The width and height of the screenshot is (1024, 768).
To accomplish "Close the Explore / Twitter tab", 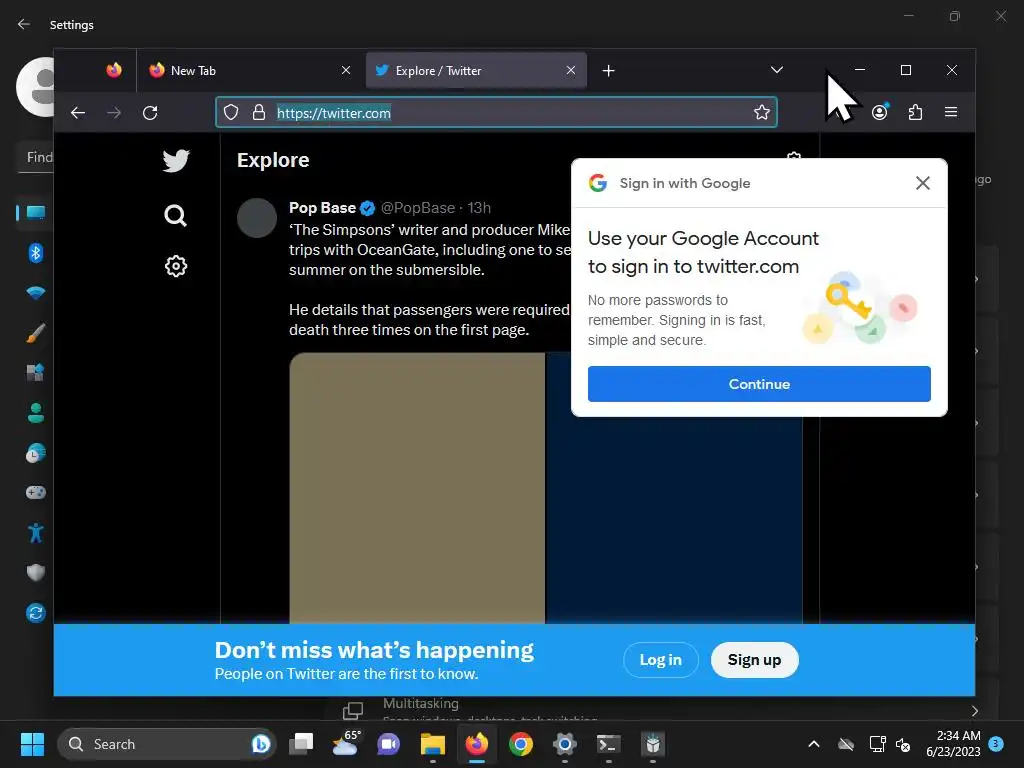I will (571, 71).
